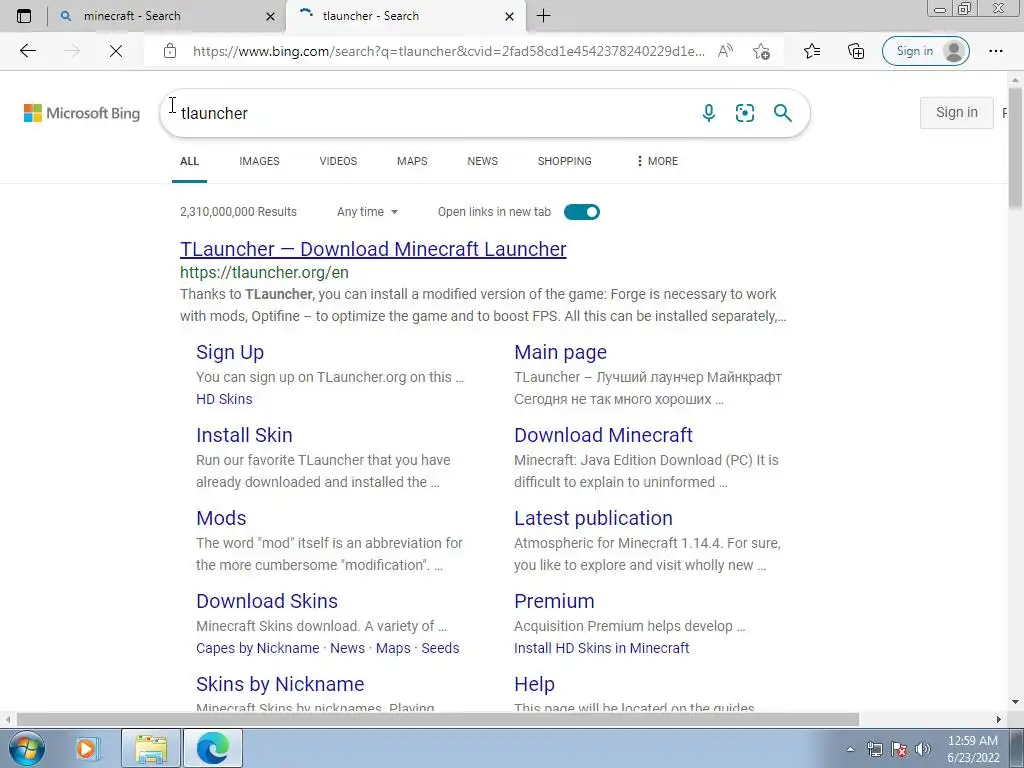The image size is (1024, 768).
Task: Open the Install Skin sitelink
Action: [244, 435]
